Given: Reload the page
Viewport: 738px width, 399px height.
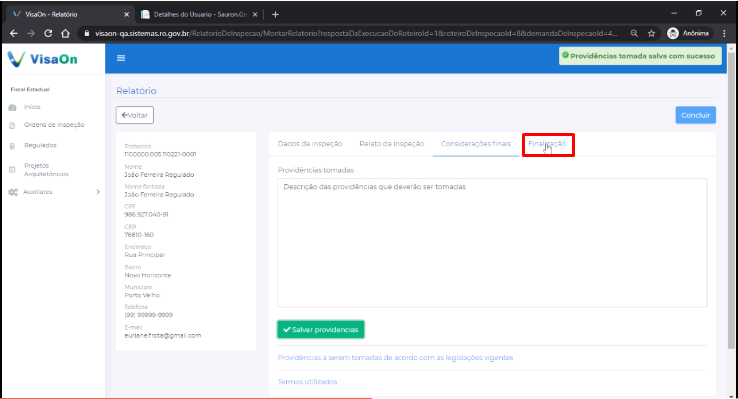Looking at the screenshot, I should pyautogui.click(x=48, y=33).
